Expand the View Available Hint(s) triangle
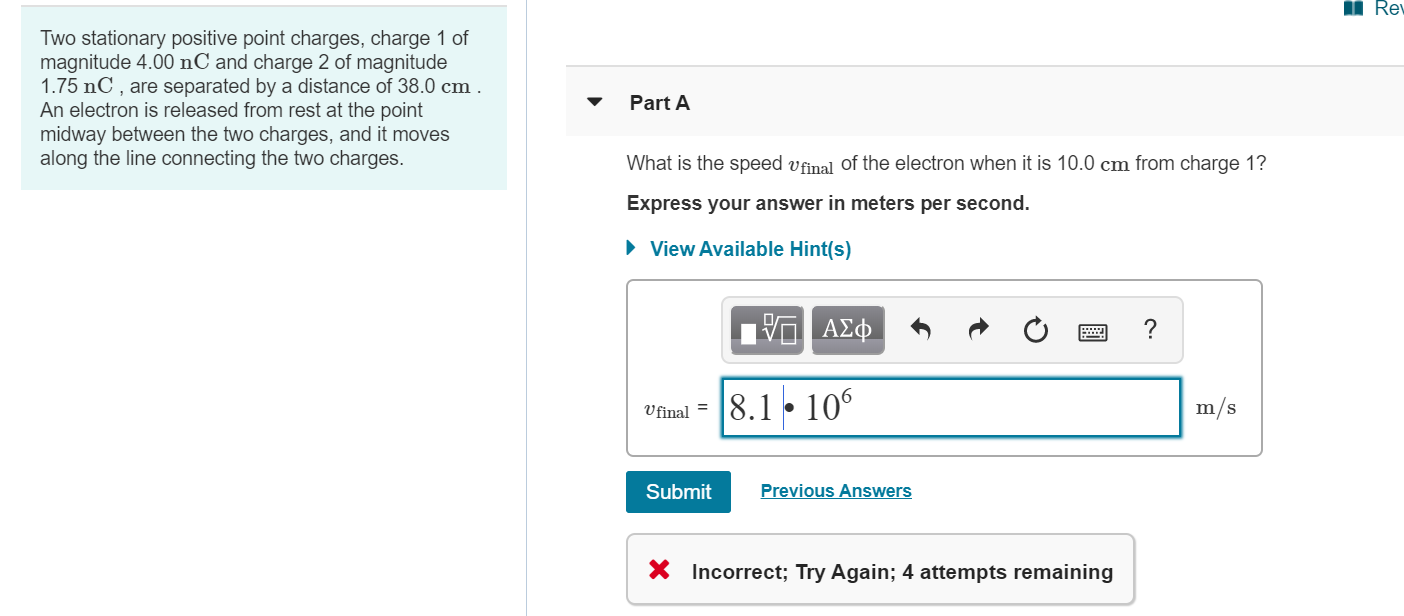The image size is (1404, 616). [x=632, y=248]
